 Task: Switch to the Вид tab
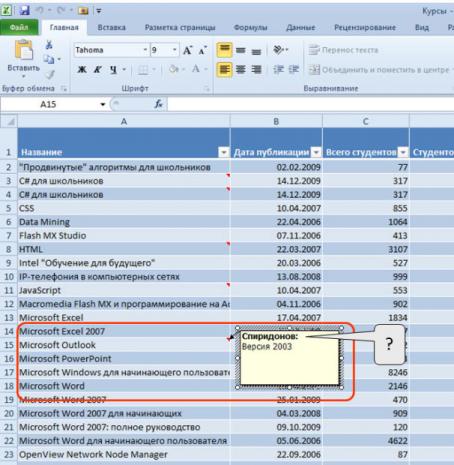pos(422,27)
